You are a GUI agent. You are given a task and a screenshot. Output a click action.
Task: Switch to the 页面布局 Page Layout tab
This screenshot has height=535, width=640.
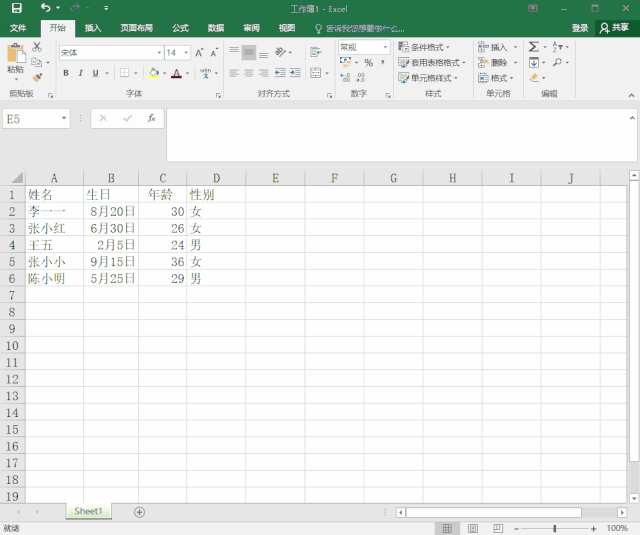136,28
